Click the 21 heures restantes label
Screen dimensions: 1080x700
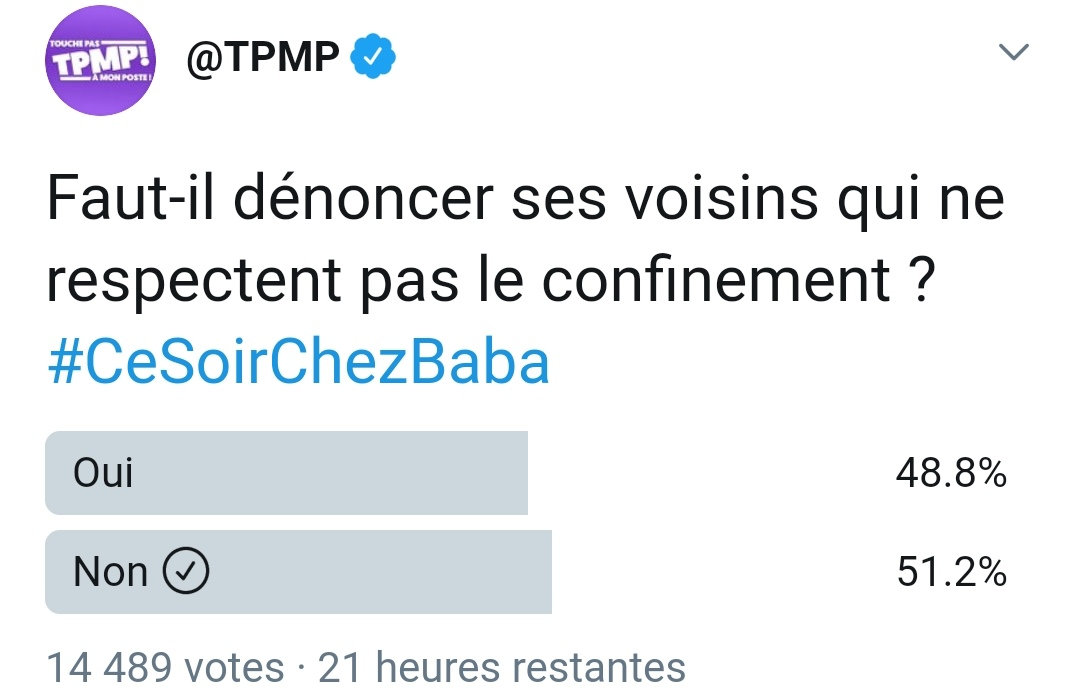pos(502,668)
